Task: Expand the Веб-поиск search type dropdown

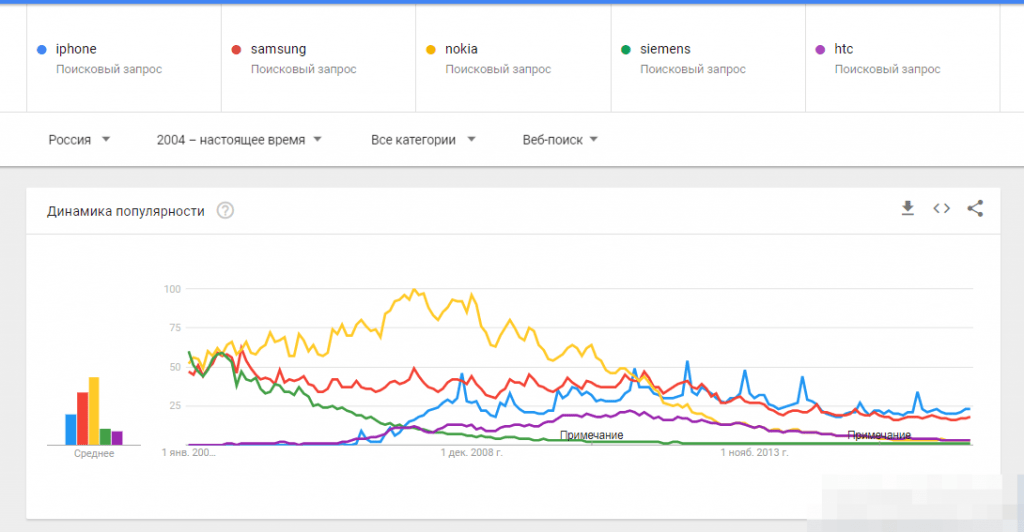Action: click(560, 140)
